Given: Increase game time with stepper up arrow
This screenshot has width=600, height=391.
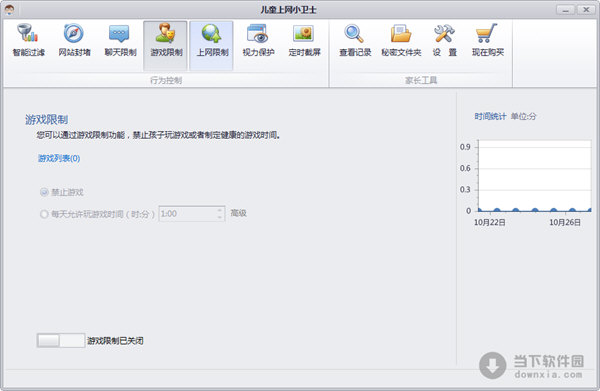Looking at the screenshot, I should 220,210.
